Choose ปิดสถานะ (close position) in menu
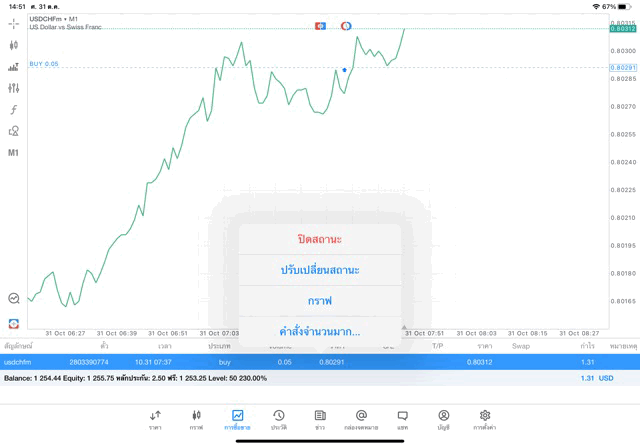Viewport: 640px width, 447px height. click(x=320, y=240)
